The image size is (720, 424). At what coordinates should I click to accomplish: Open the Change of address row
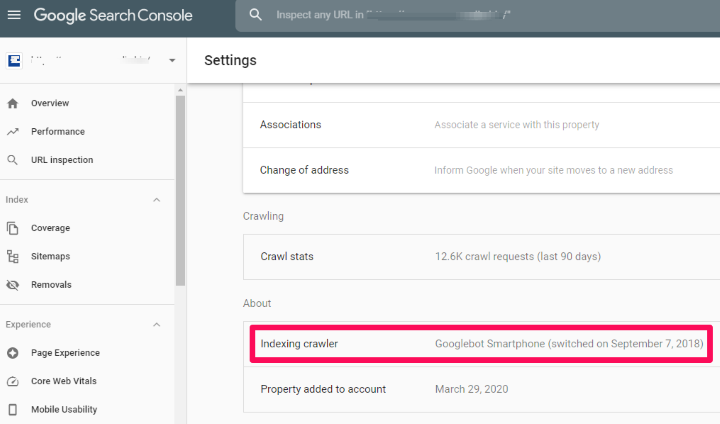481,170
